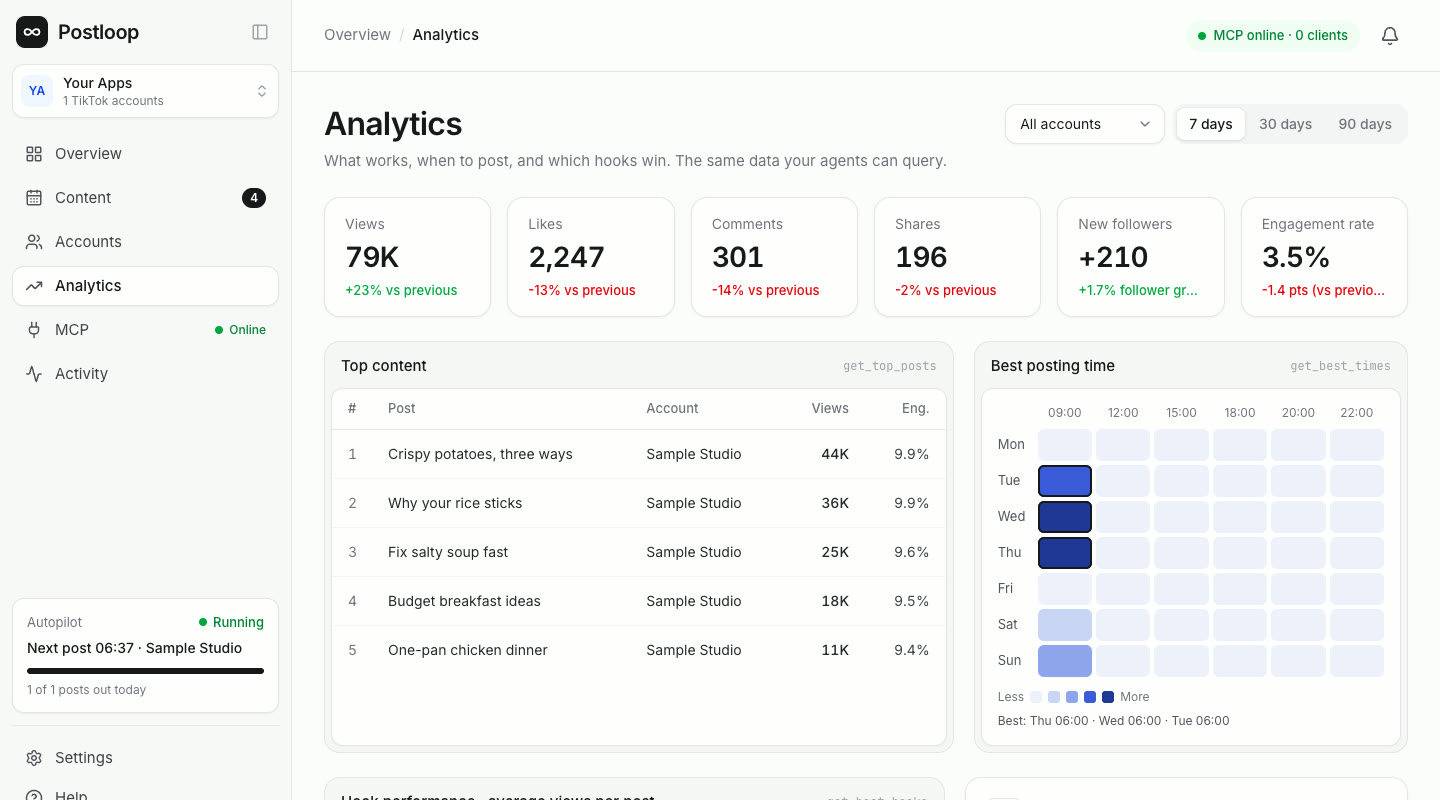This screenshot has width=1440, height=800.
Task: Open post 'Crispy potatoes, three ways'
Action: [480, 454]
